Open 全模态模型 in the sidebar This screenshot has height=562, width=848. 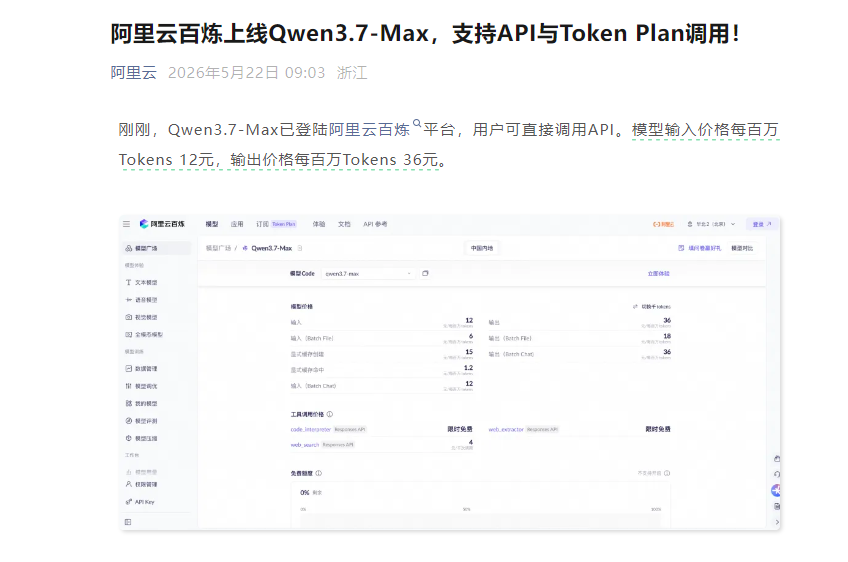[x=144, y=334]
